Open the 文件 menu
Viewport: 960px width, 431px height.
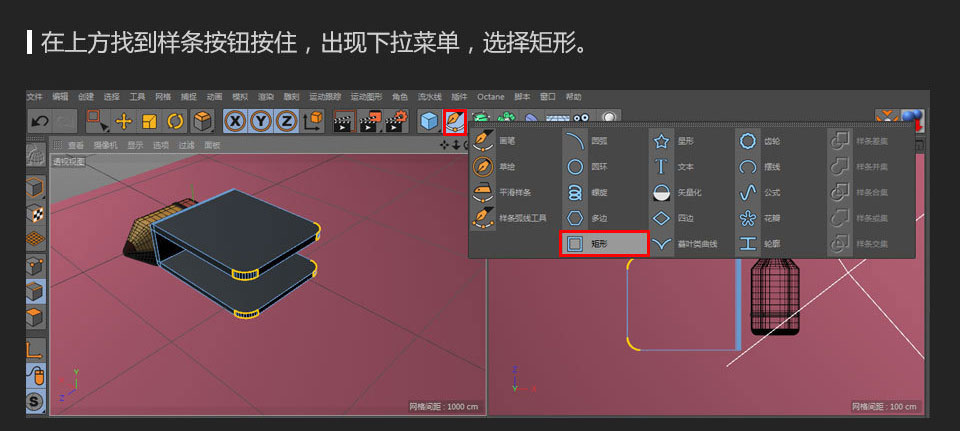[x=34, y=97]
